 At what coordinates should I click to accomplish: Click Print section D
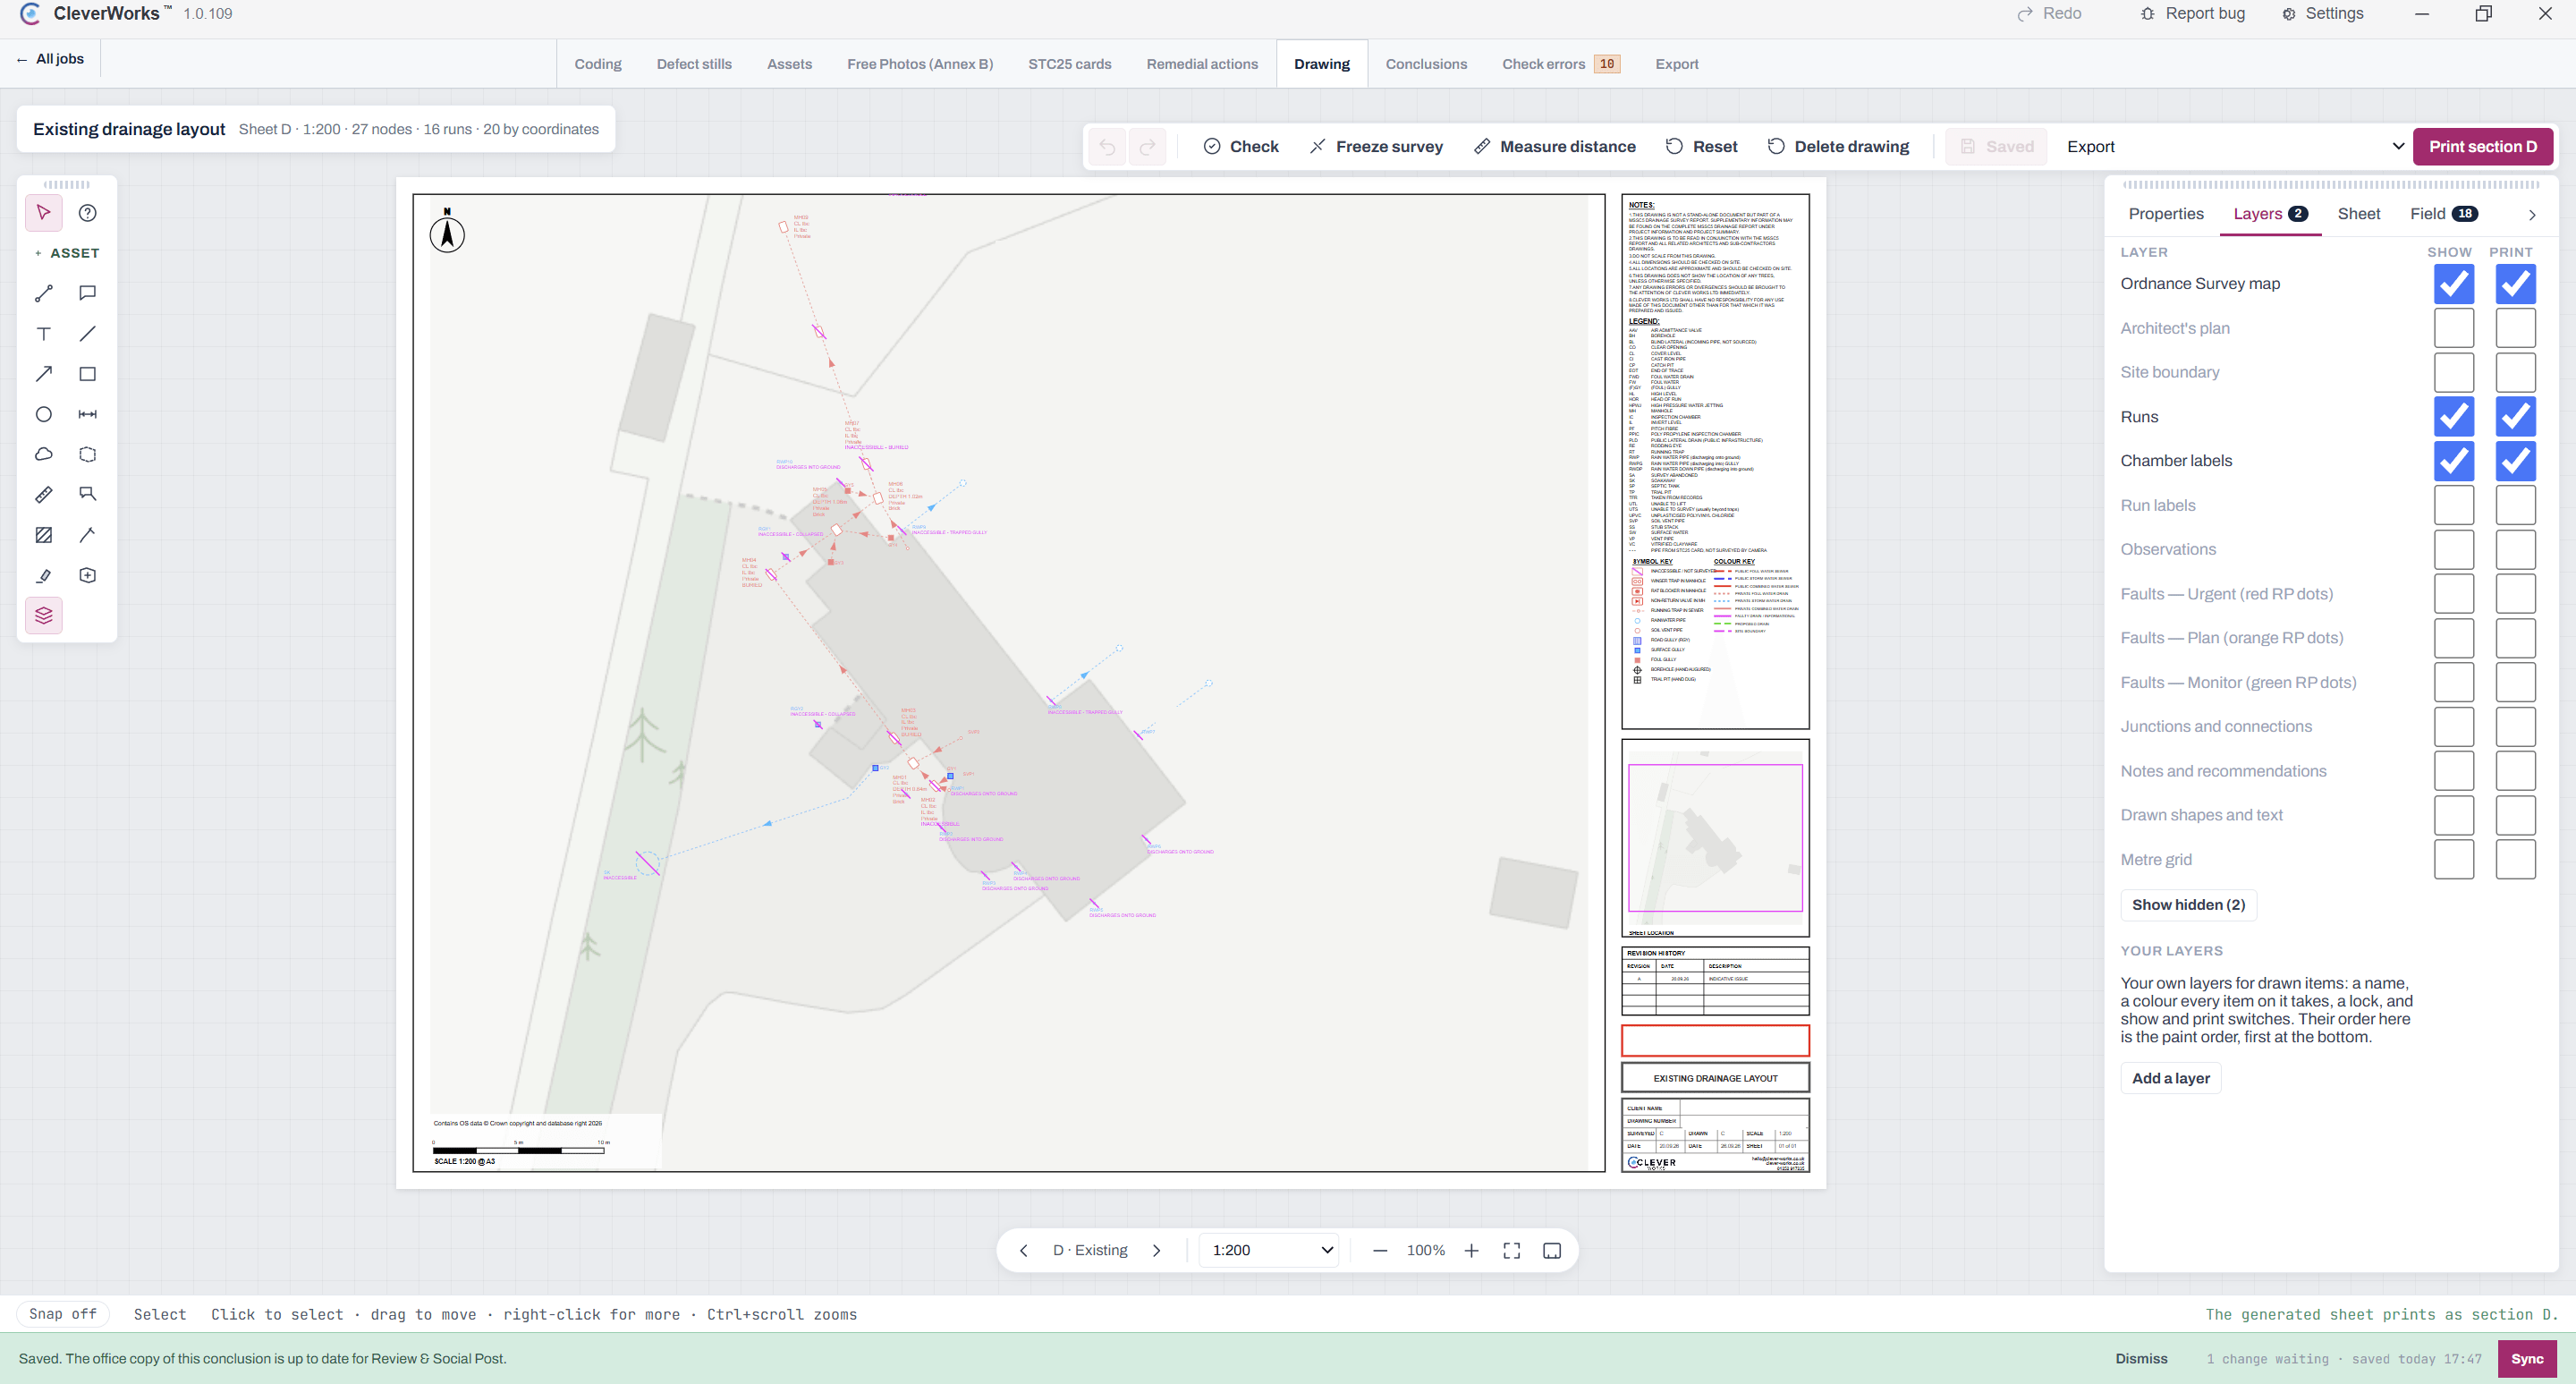[2483, 147]
